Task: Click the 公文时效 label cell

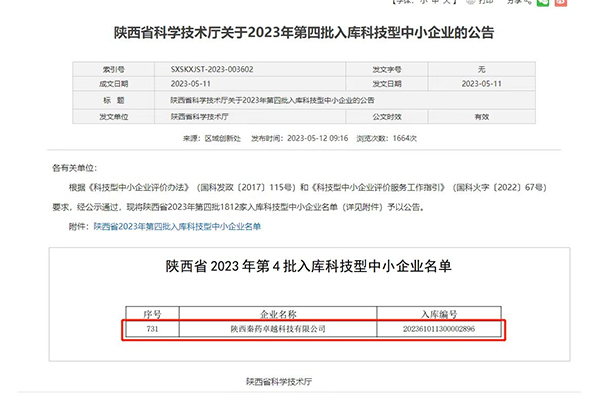Action: pyautogui.click(x=387, y=117)
